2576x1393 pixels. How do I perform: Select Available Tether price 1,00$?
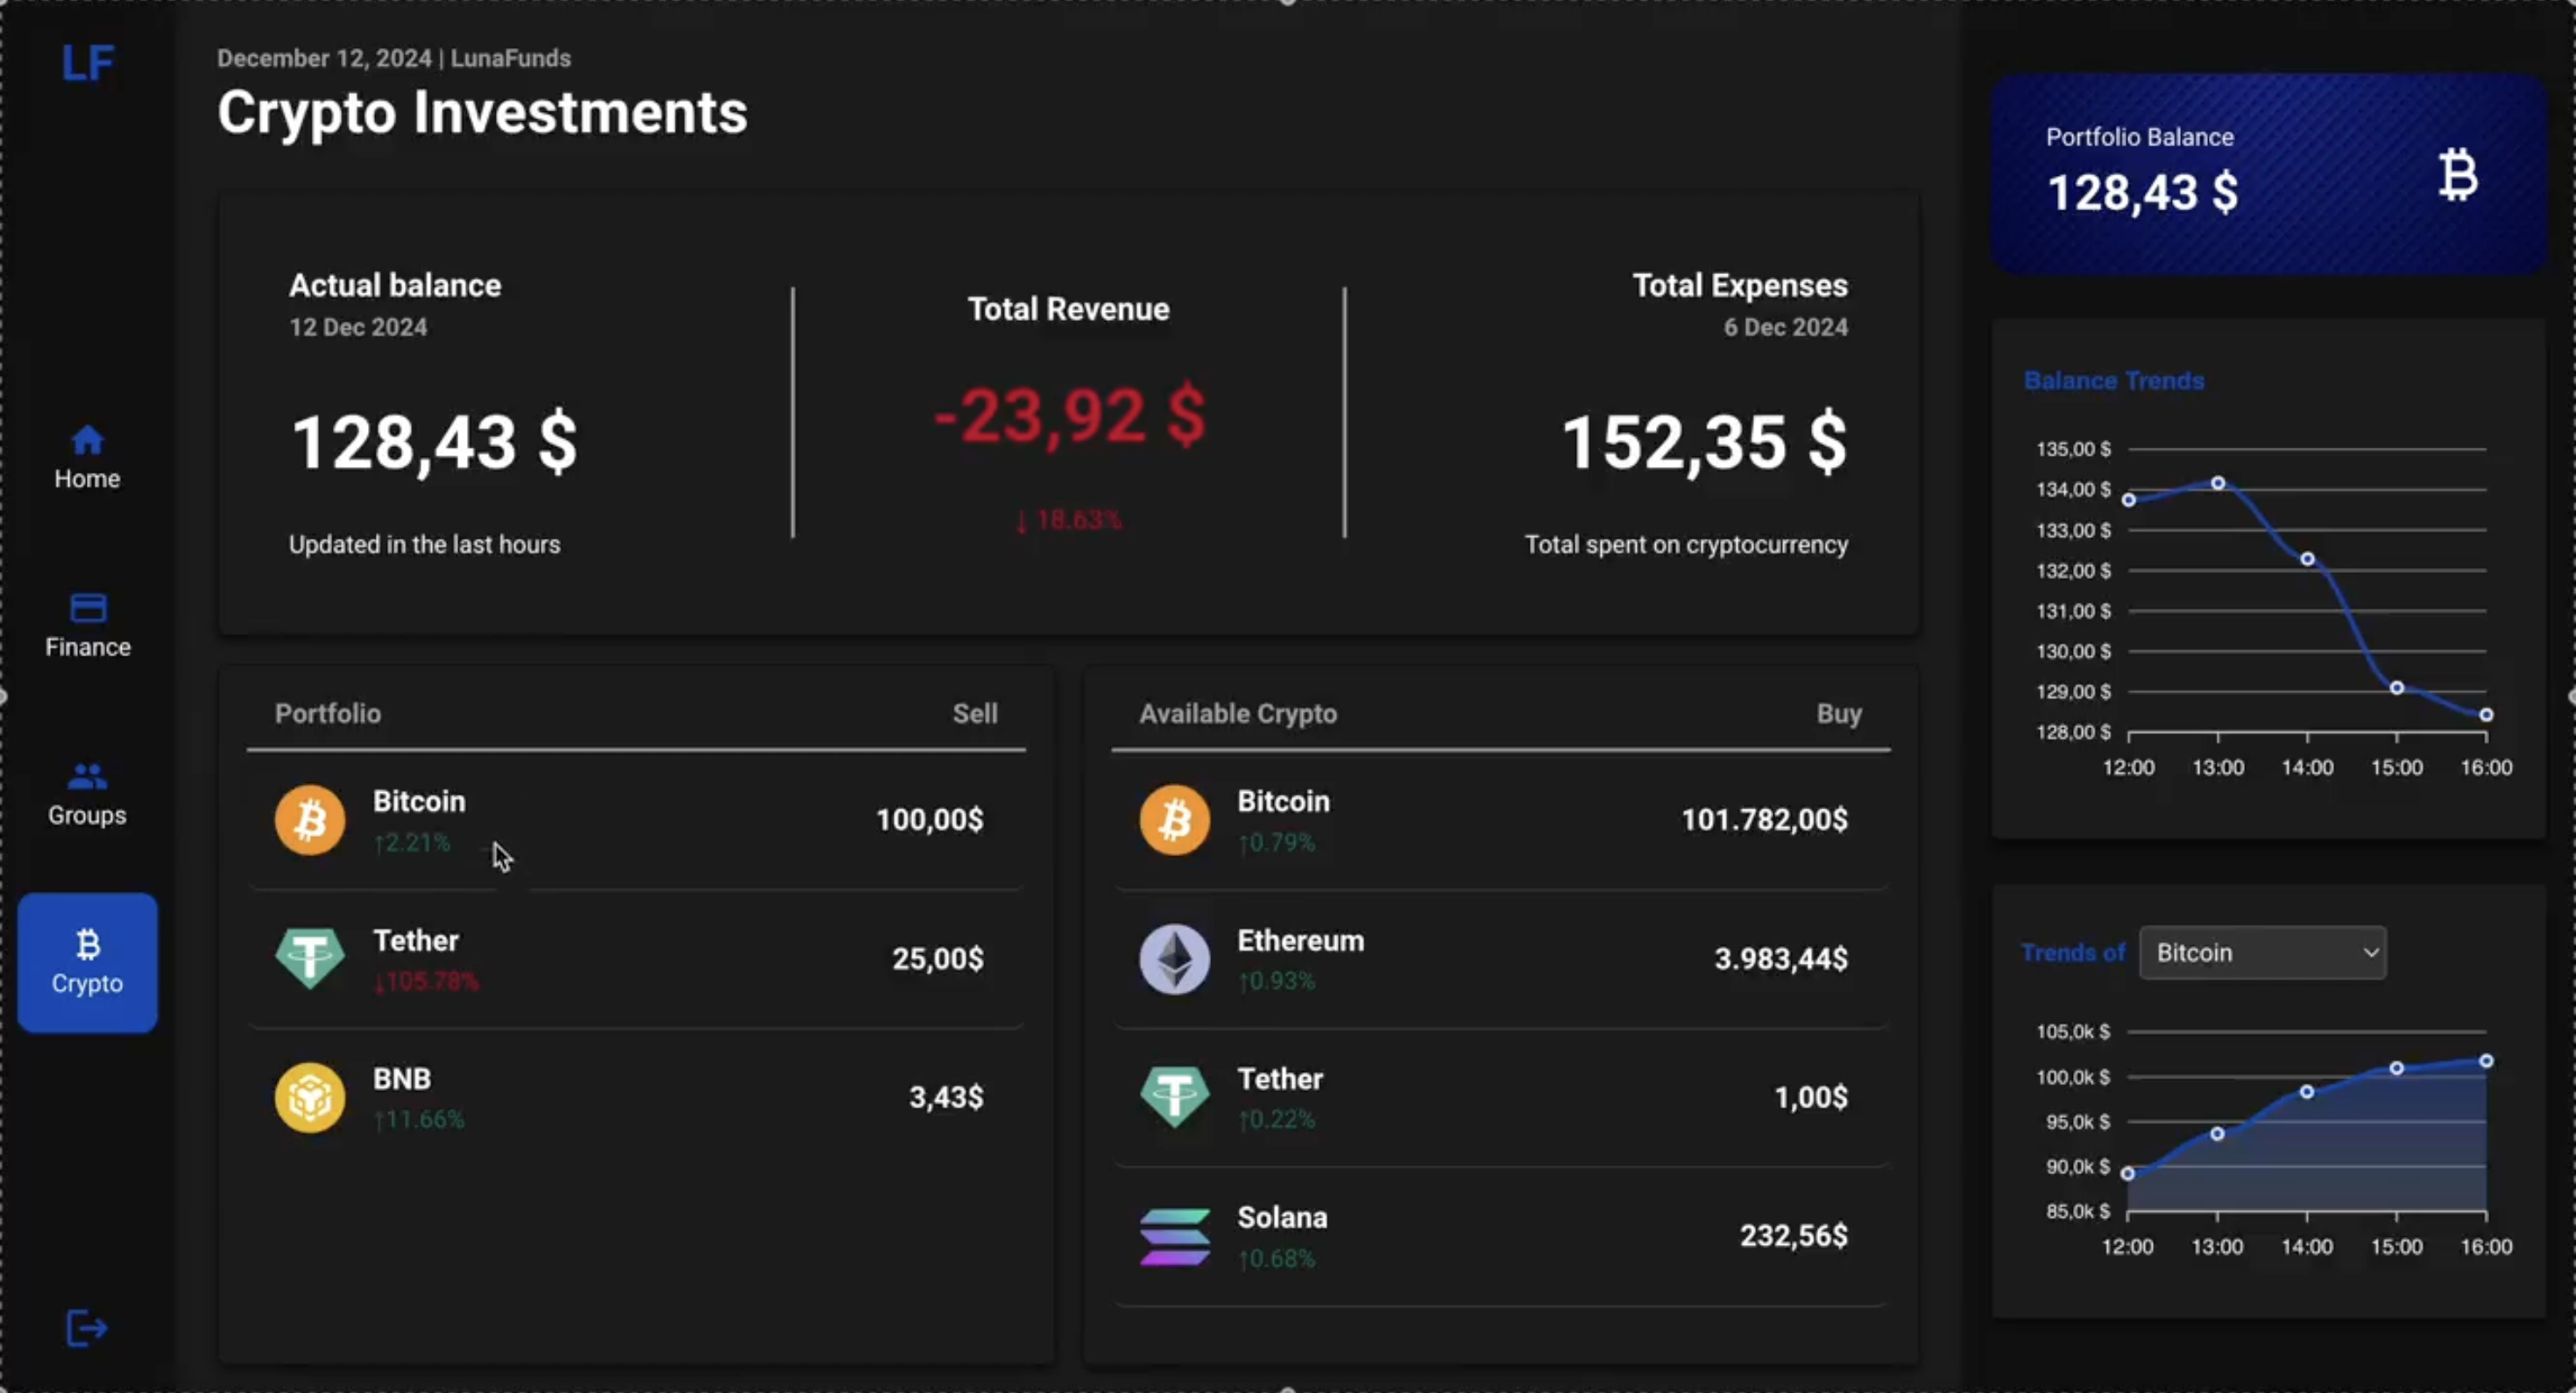coord(1811,1097)
